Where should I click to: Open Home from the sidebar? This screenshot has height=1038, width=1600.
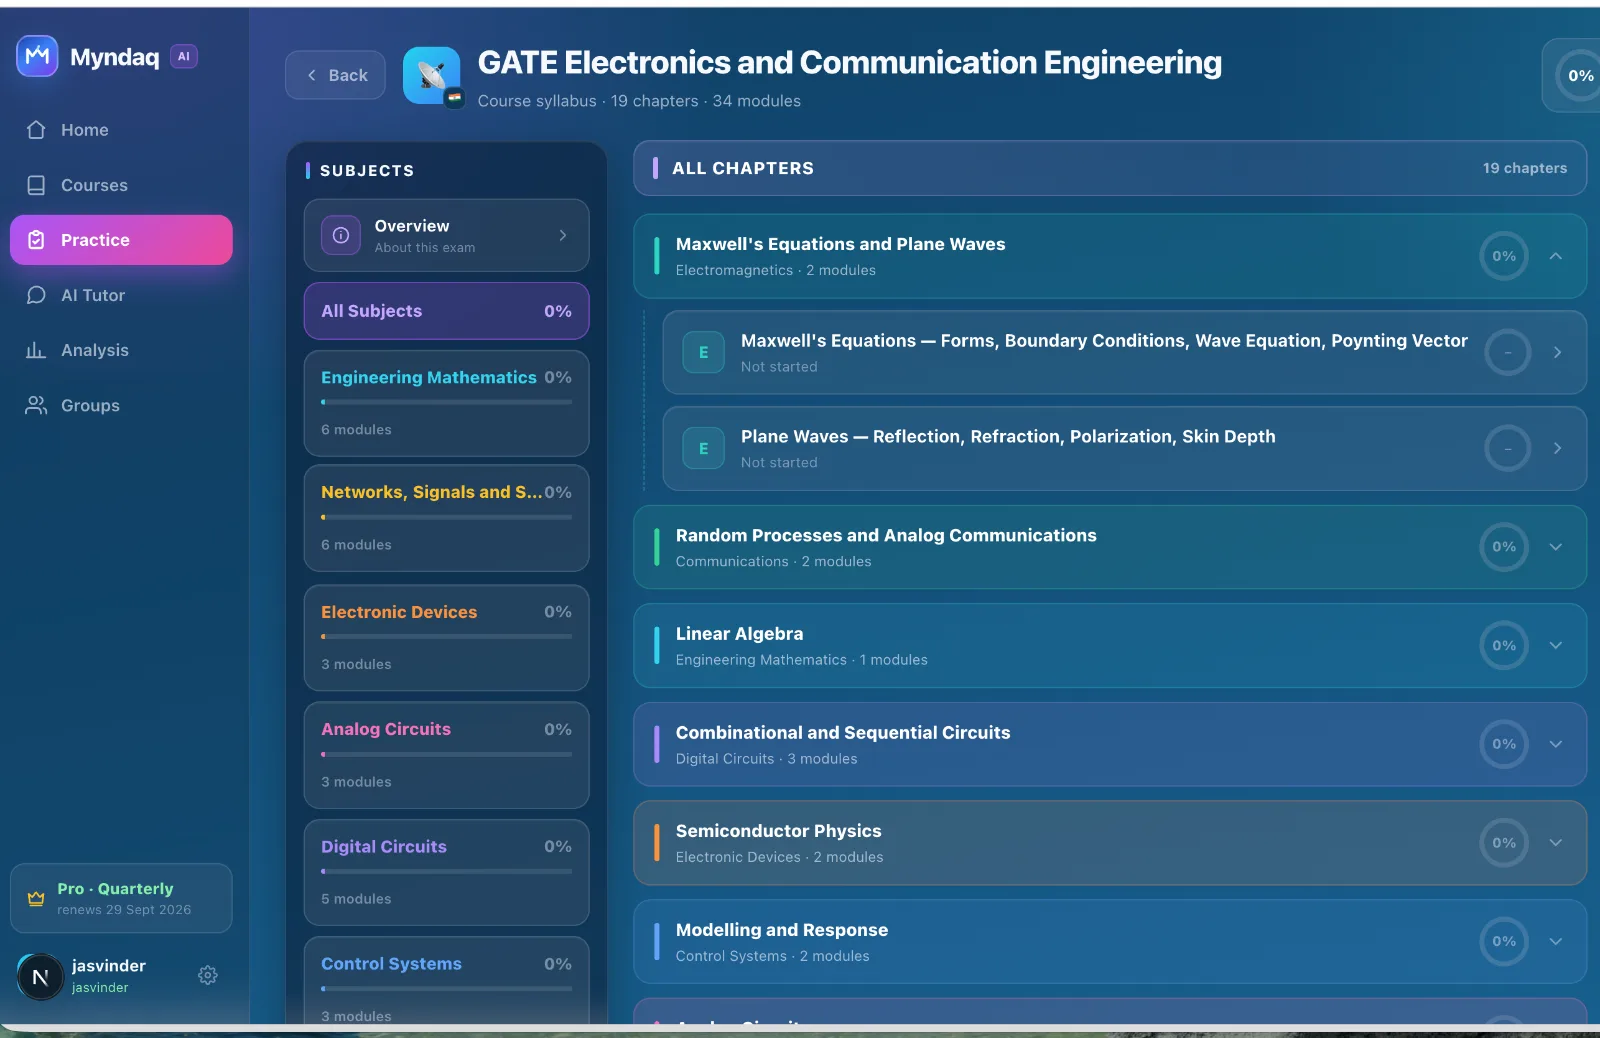click(x=121, y=130)
